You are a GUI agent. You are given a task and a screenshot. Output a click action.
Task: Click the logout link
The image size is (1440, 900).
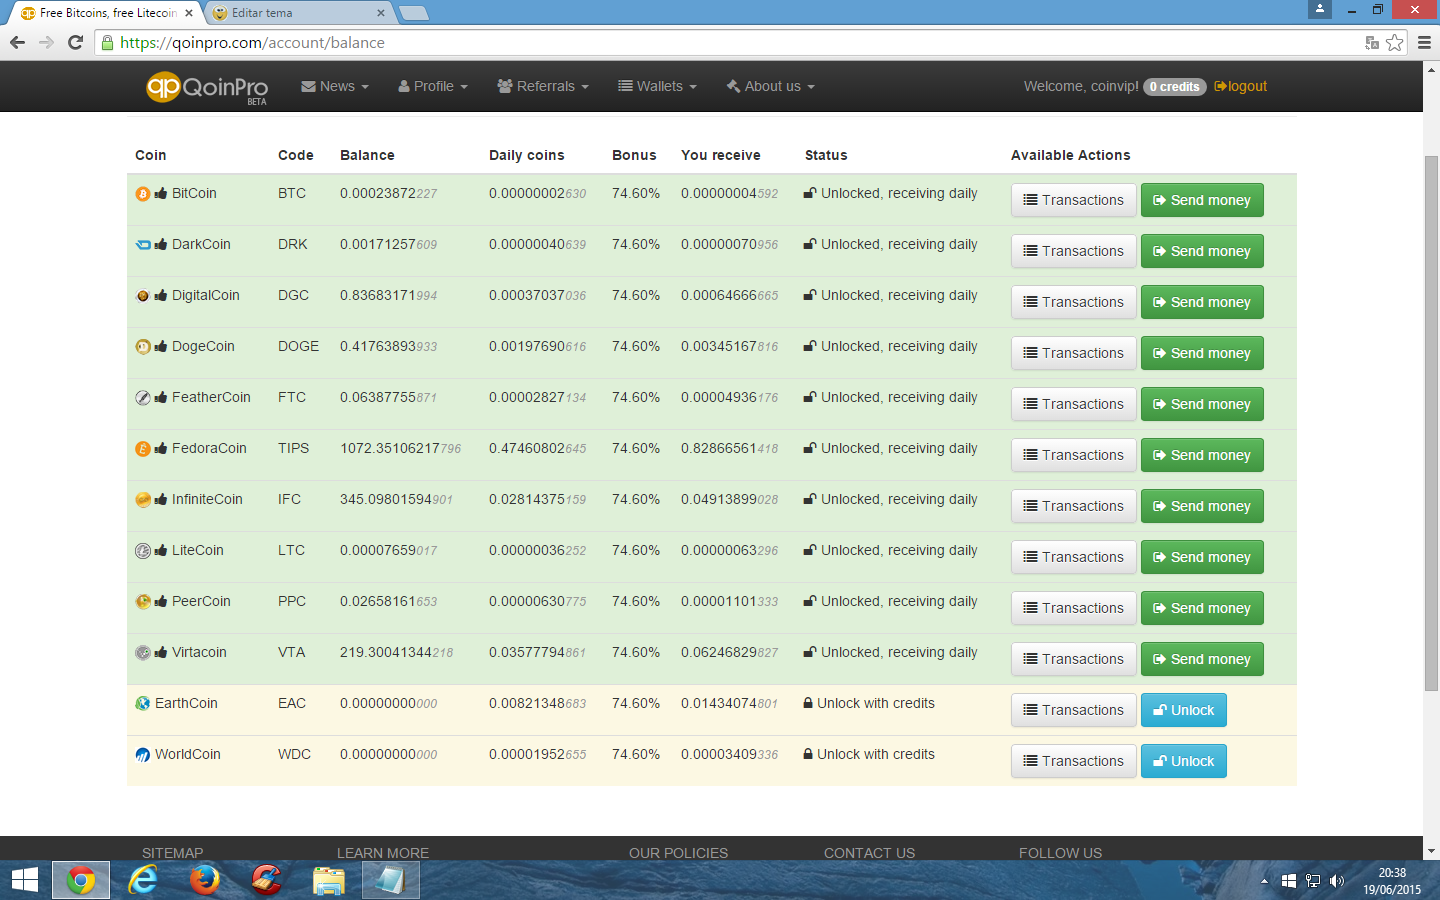tap(1241, 87)
